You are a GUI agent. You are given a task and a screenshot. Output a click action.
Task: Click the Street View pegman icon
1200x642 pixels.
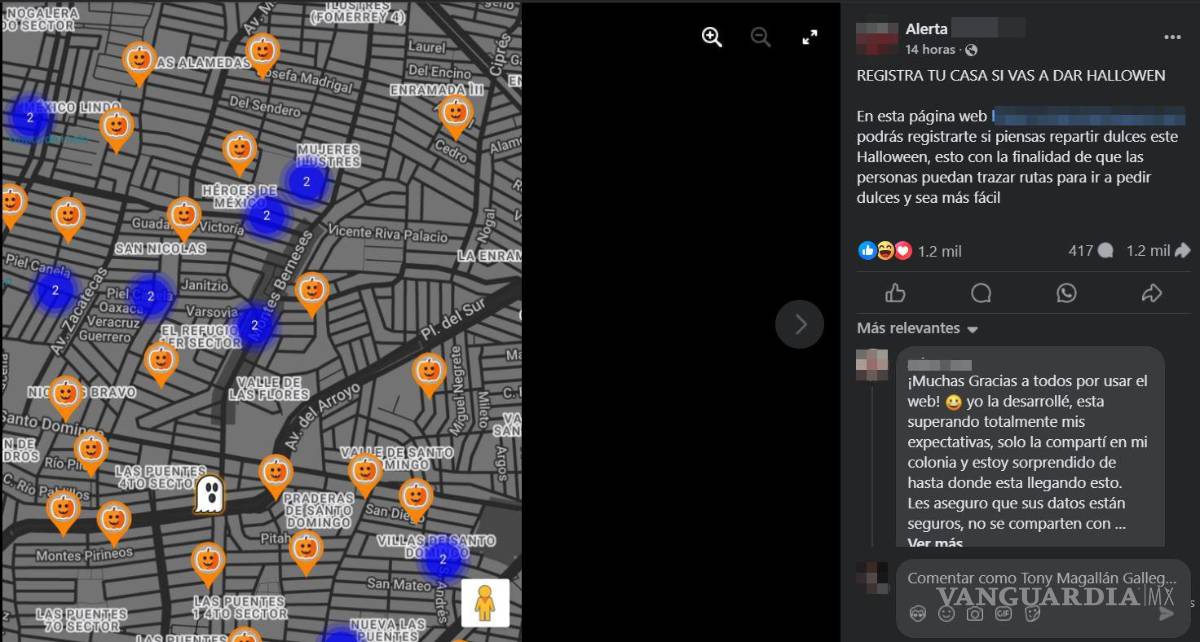point(485,602)
